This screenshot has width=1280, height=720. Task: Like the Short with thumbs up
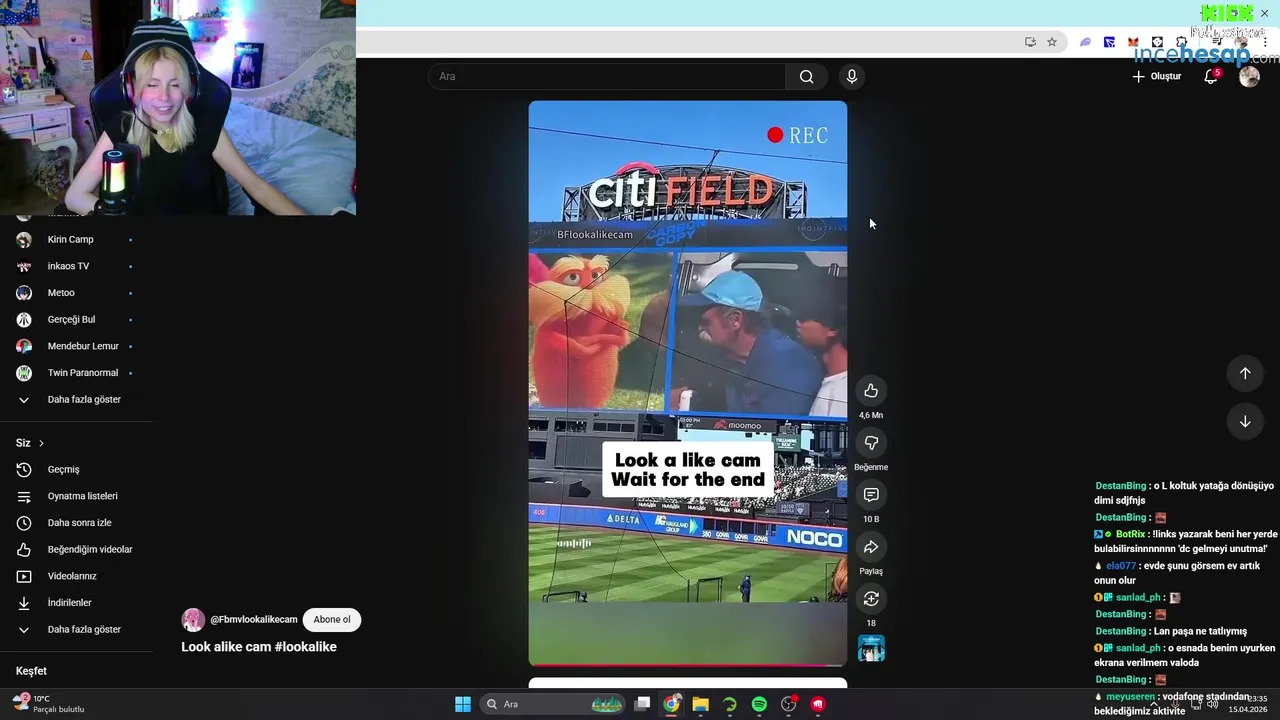click(x=871, y=391)
